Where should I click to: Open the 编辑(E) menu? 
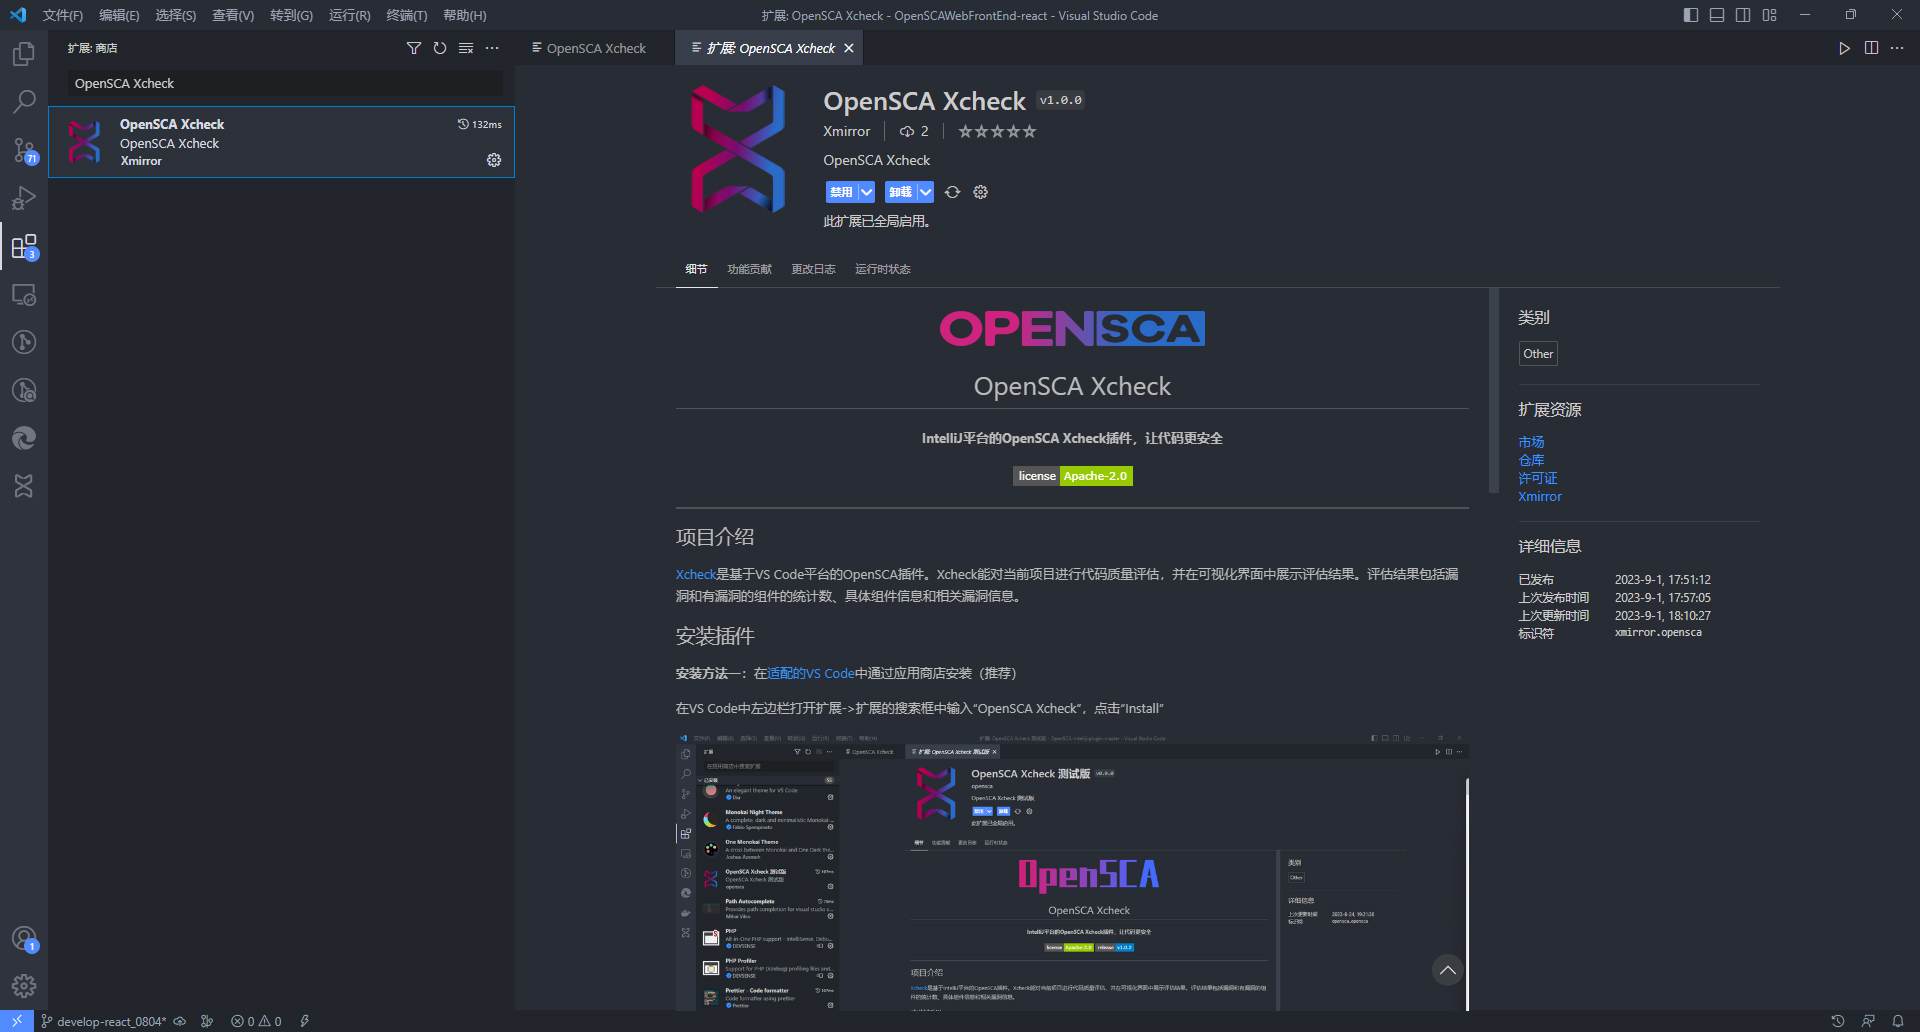119,15
